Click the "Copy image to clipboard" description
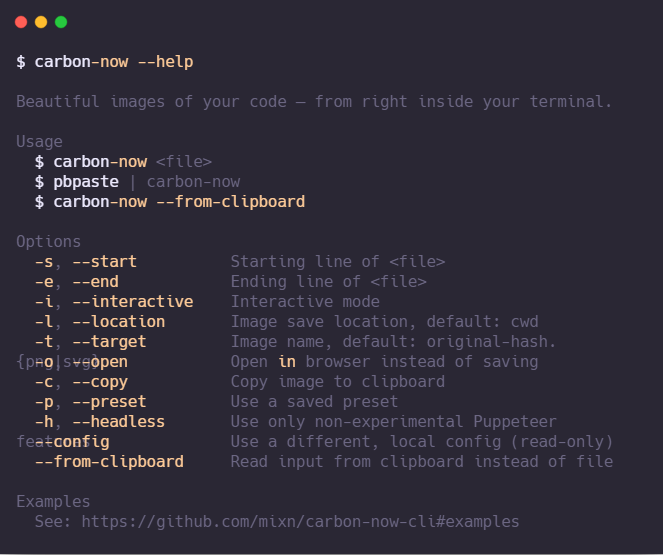Image resolution: width=663 pixels, height=555 pixels. pos(337,382)
